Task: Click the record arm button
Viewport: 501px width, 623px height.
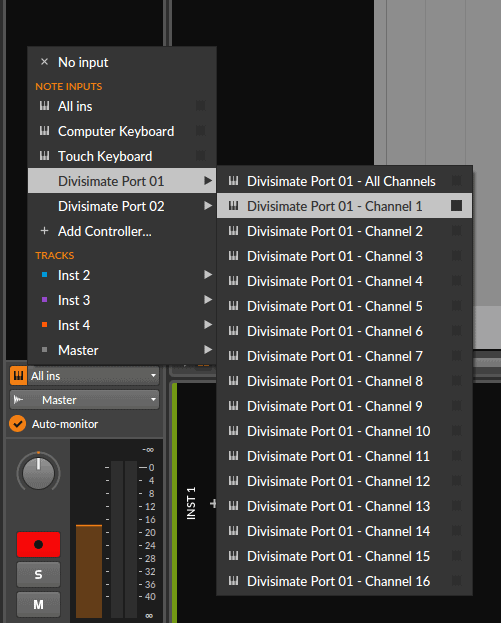Action: 38,544
